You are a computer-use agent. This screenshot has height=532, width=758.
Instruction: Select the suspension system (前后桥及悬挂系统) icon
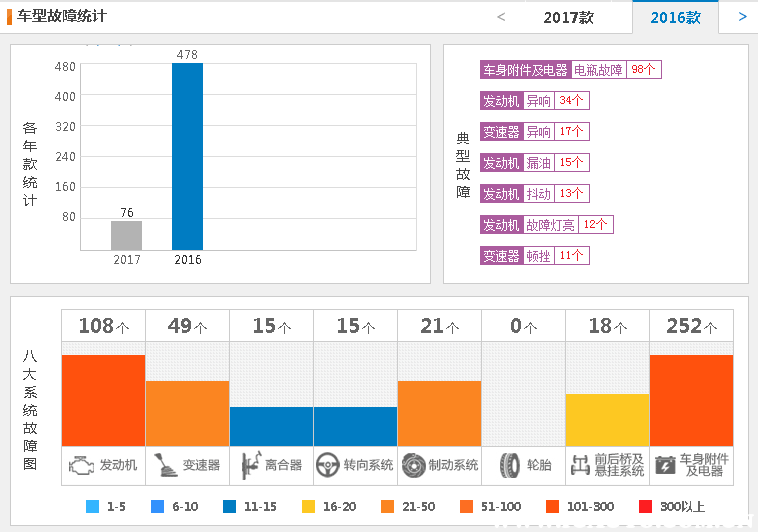tap(579, 465)
